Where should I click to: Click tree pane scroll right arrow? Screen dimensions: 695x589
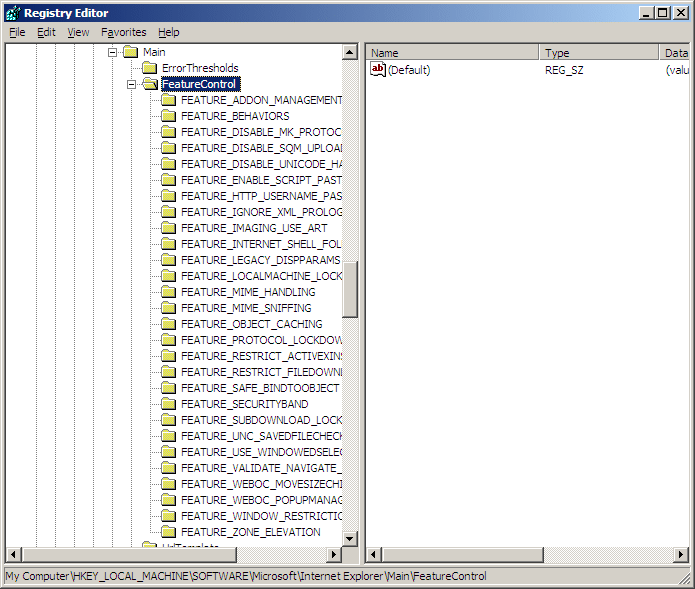tap(335, 554)
